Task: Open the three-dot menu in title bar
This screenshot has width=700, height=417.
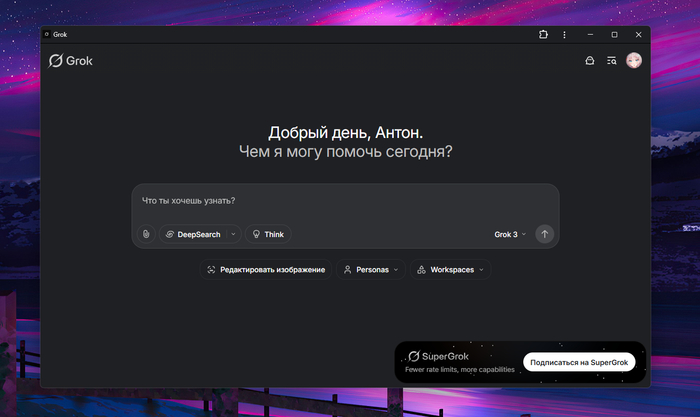Action: click(564, 34)
